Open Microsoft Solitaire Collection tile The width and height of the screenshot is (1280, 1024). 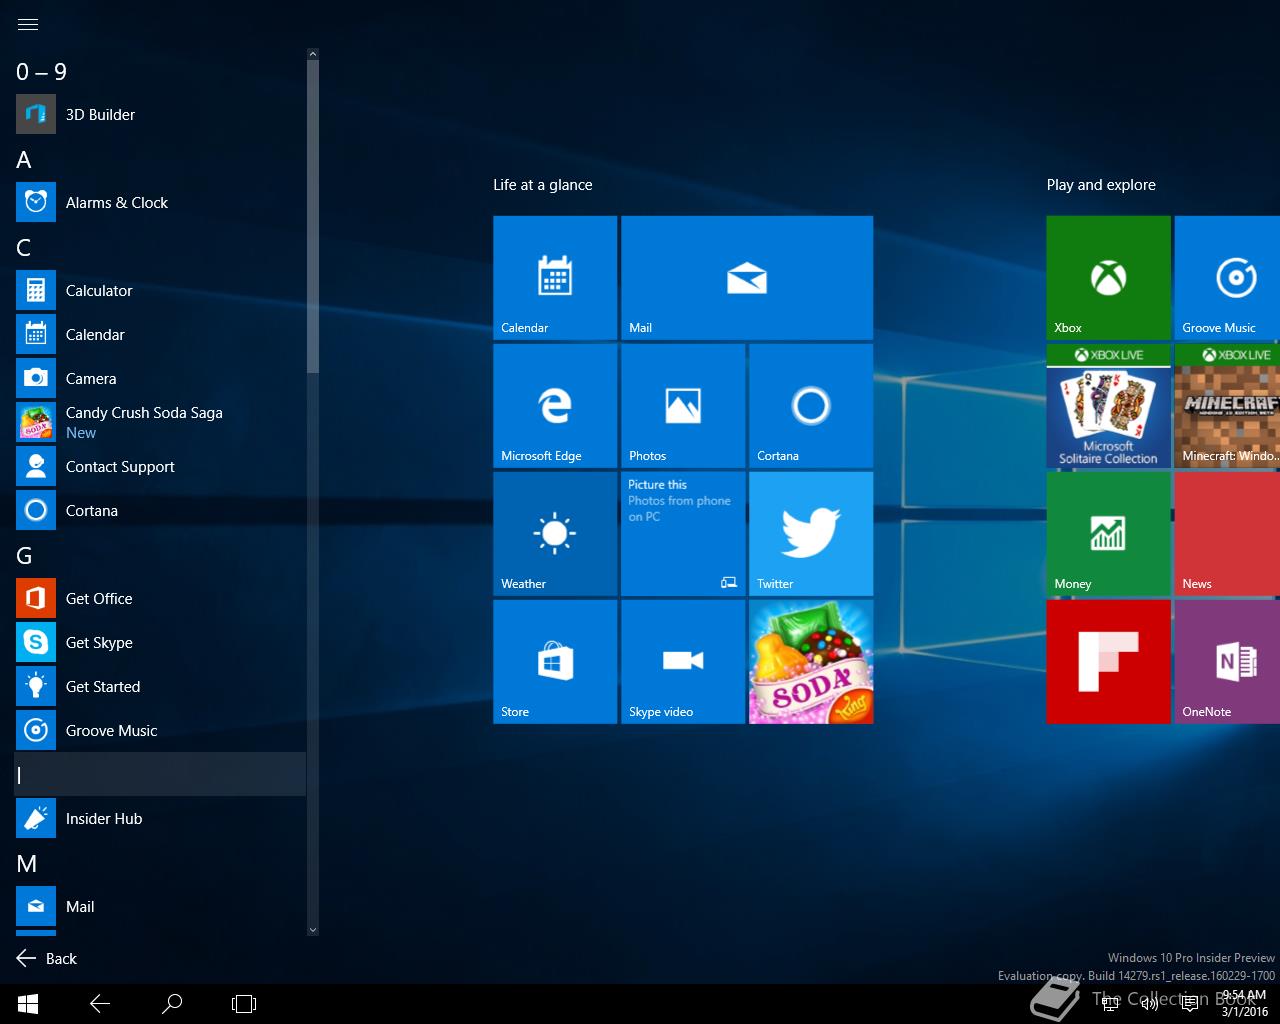coord(1108,406)
